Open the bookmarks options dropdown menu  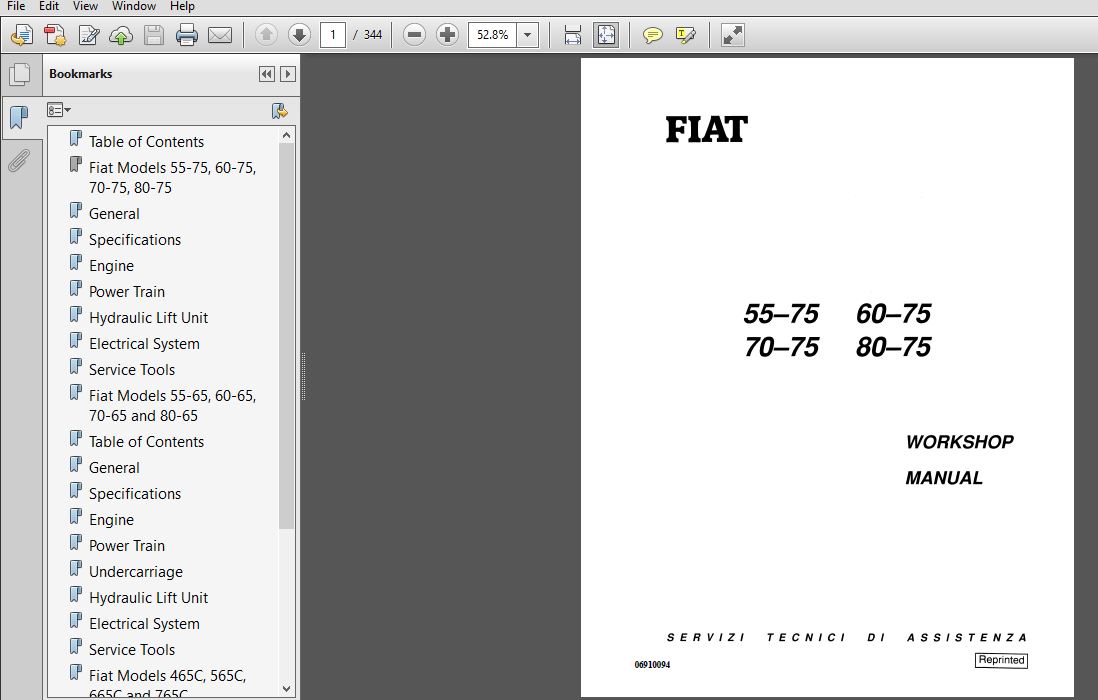[x=59, y=110]
